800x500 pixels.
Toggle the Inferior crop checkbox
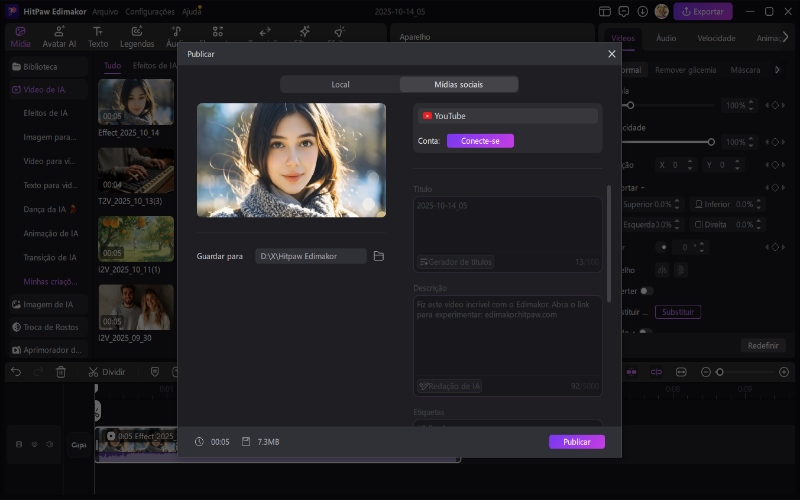point(700,204)
